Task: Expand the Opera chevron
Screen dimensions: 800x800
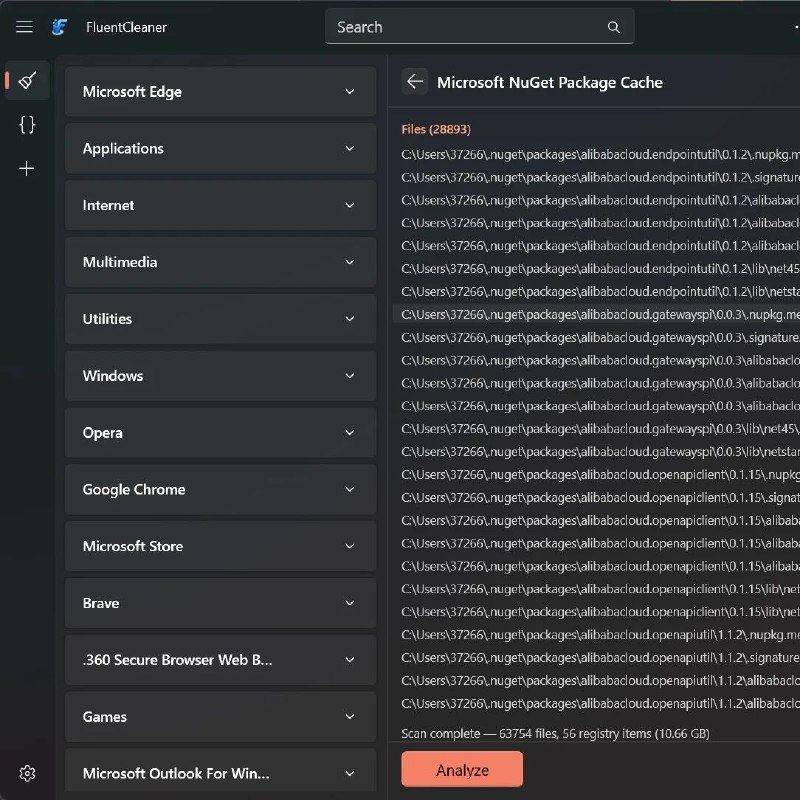Action: [x=349, y=433]
